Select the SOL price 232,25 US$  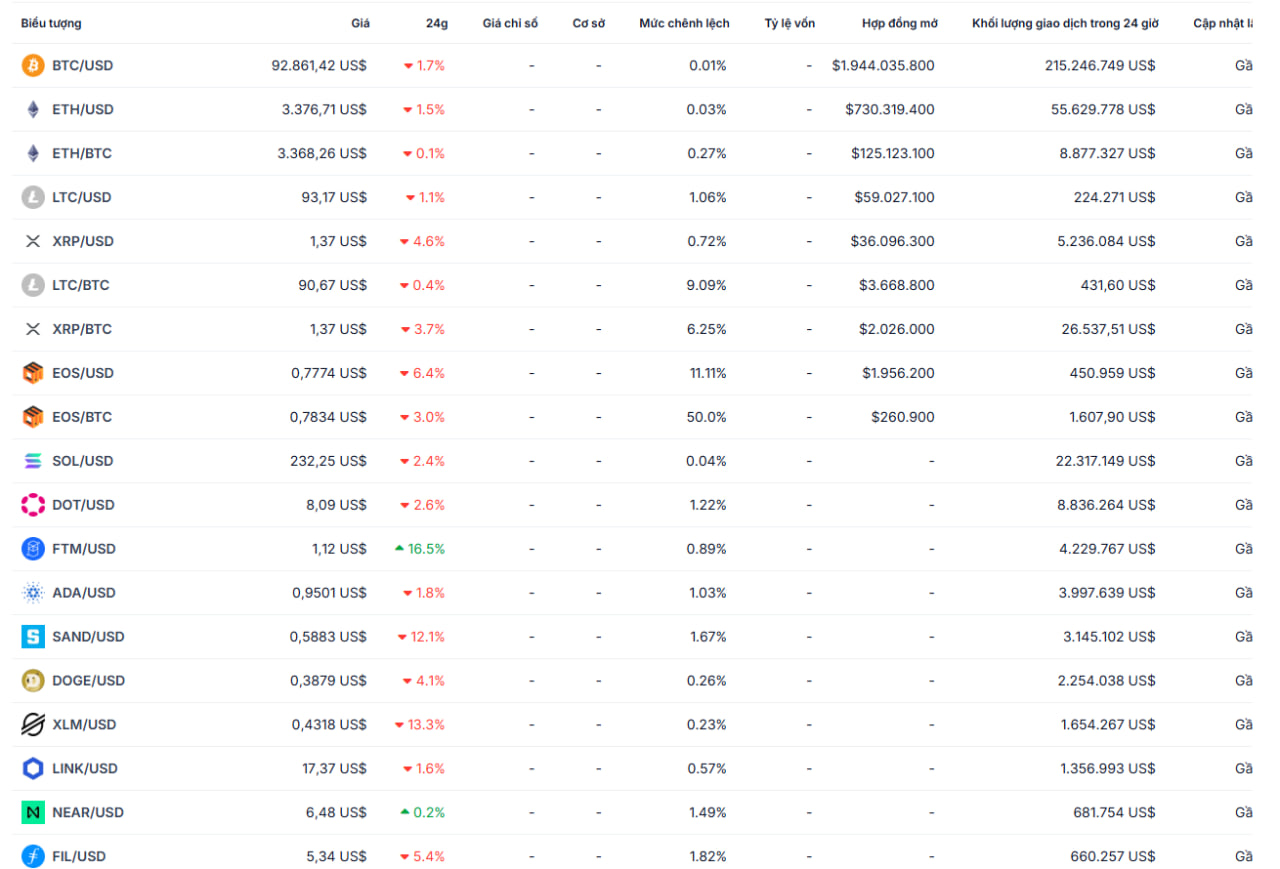[329, 461]
